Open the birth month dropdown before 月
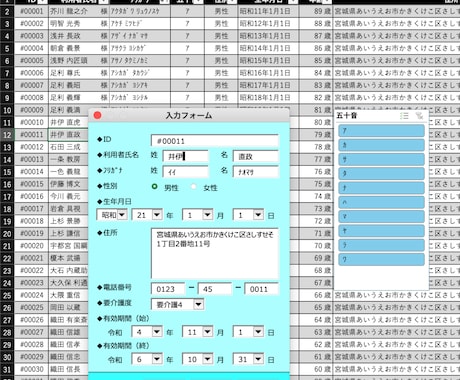This screenshot has height=380, width=460. coord(207,215)
